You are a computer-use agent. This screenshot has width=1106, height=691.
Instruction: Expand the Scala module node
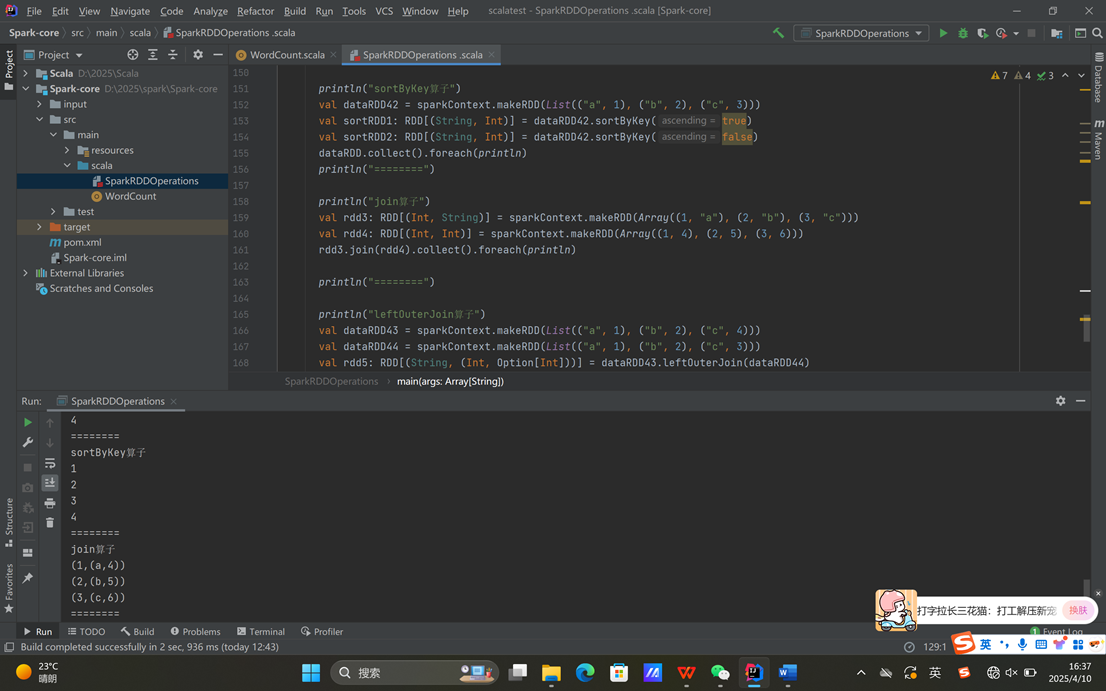click(25, 73)
